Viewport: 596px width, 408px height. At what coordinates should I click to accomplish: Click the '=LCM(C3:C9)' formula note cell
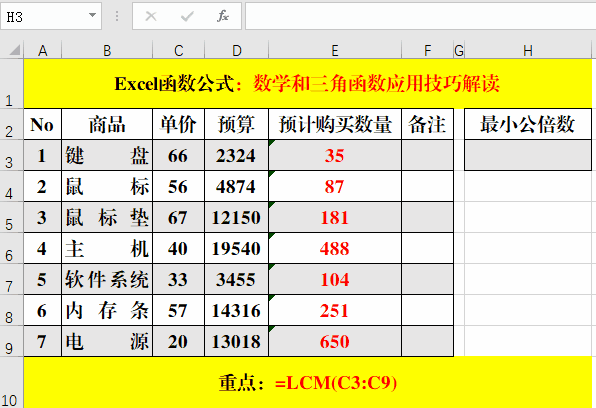coord(308,383)
